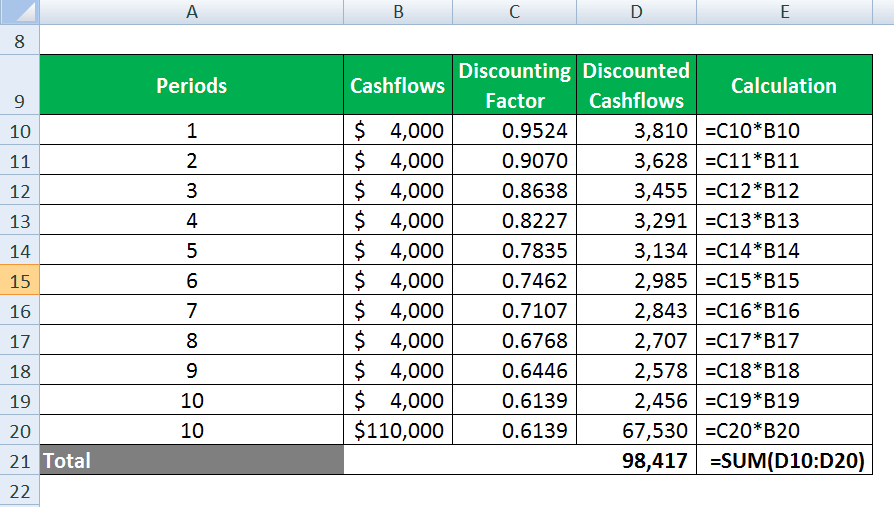
Task: Select column D header
Action: pyautogui.click(x=636, y=11)
